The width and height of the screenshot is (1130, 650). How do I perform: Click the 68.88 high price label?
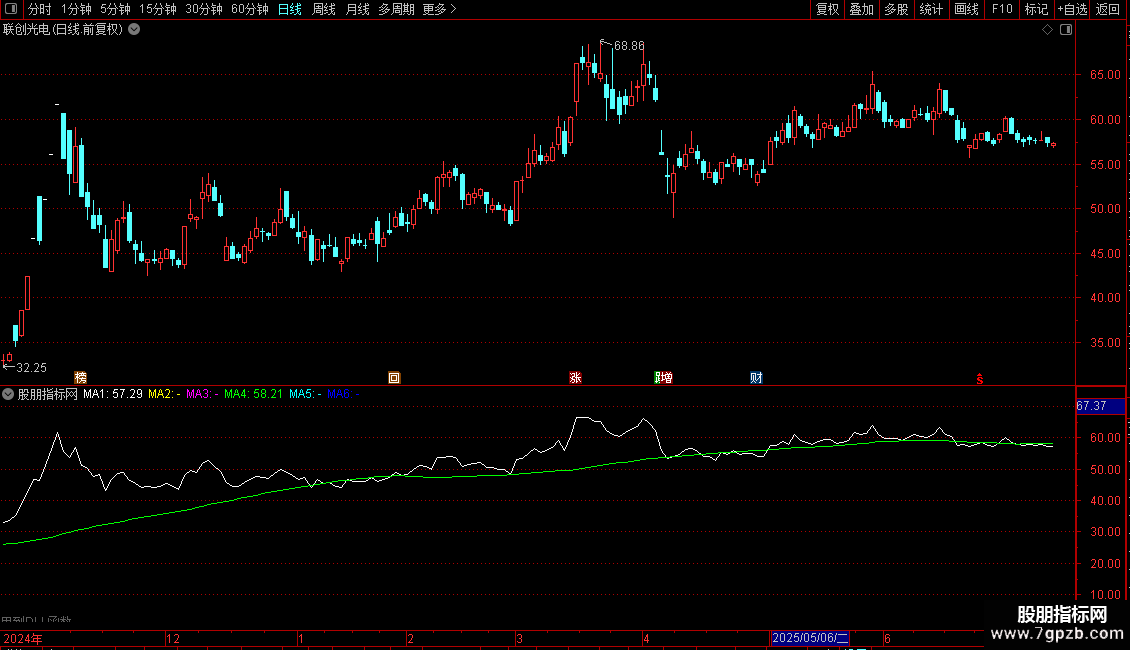point(629,46)
